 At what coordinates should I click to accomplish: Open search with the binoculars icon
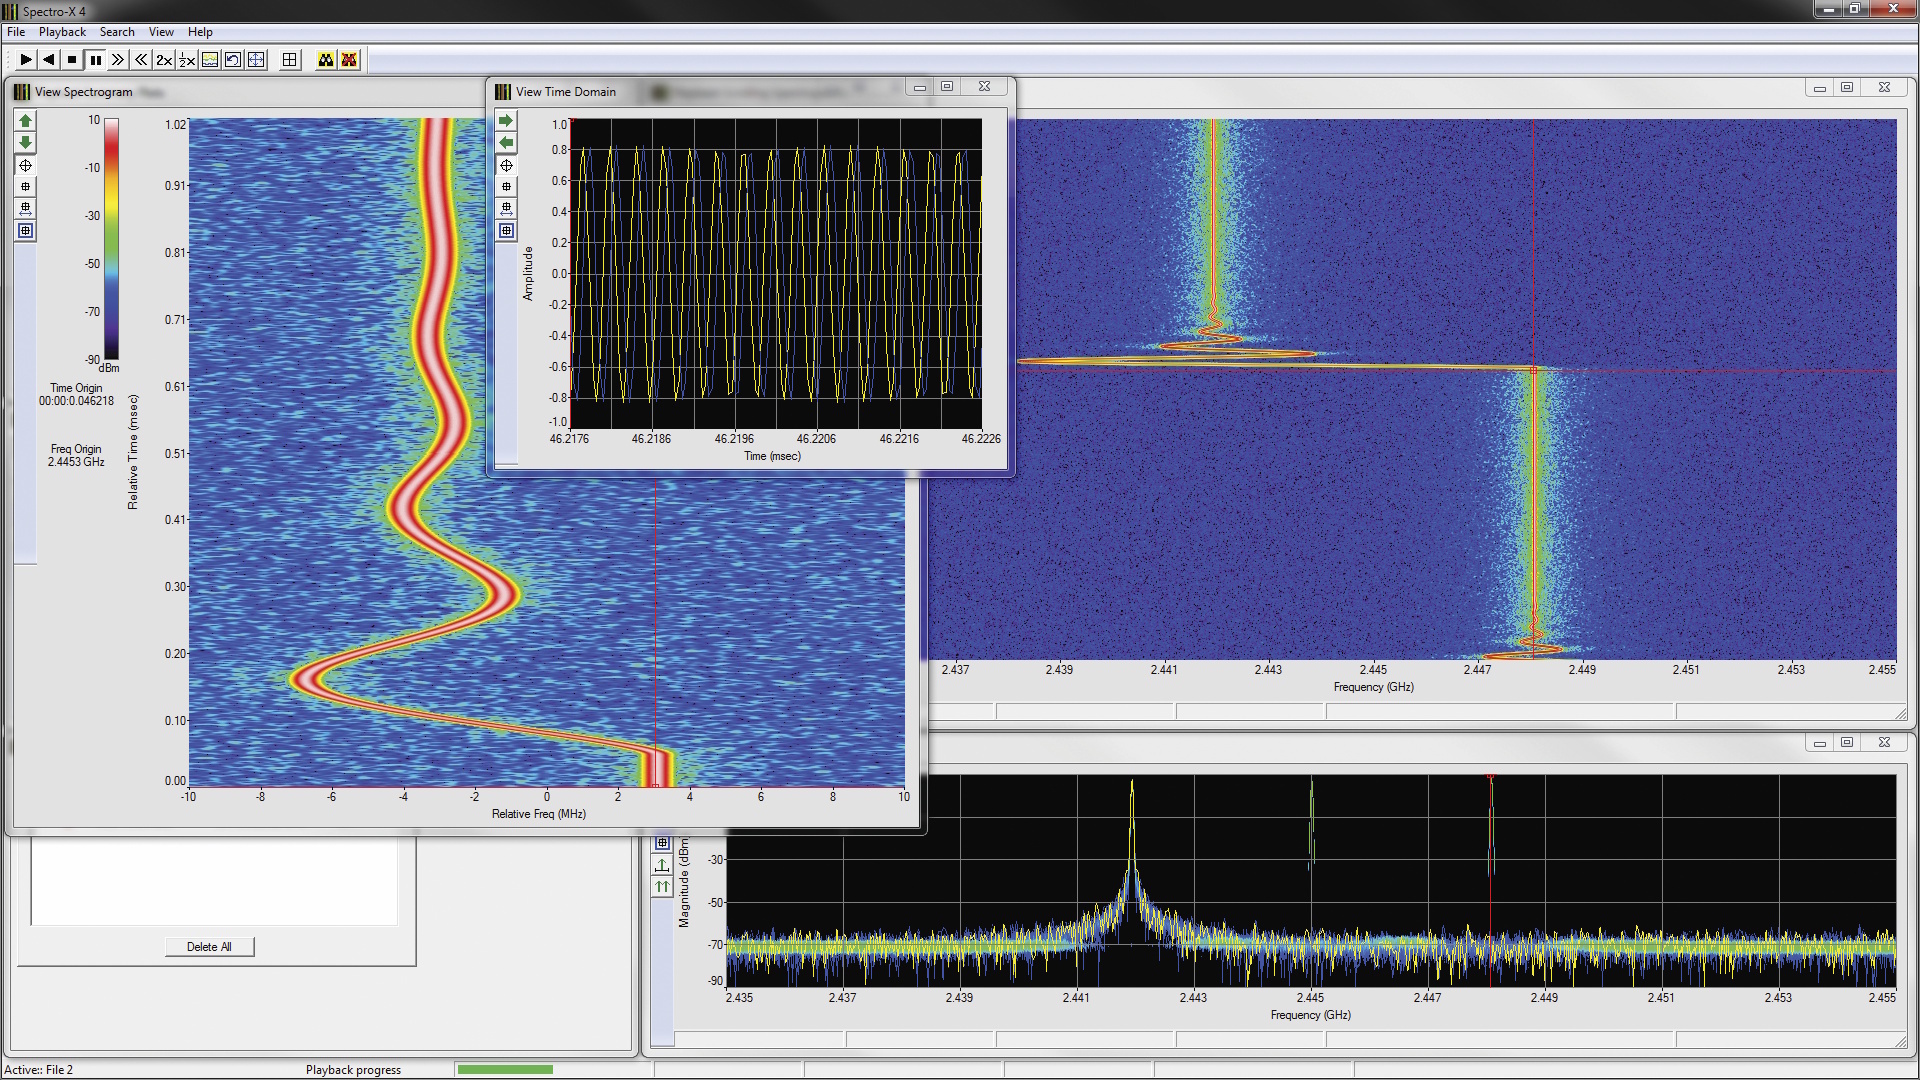point(325,60)
